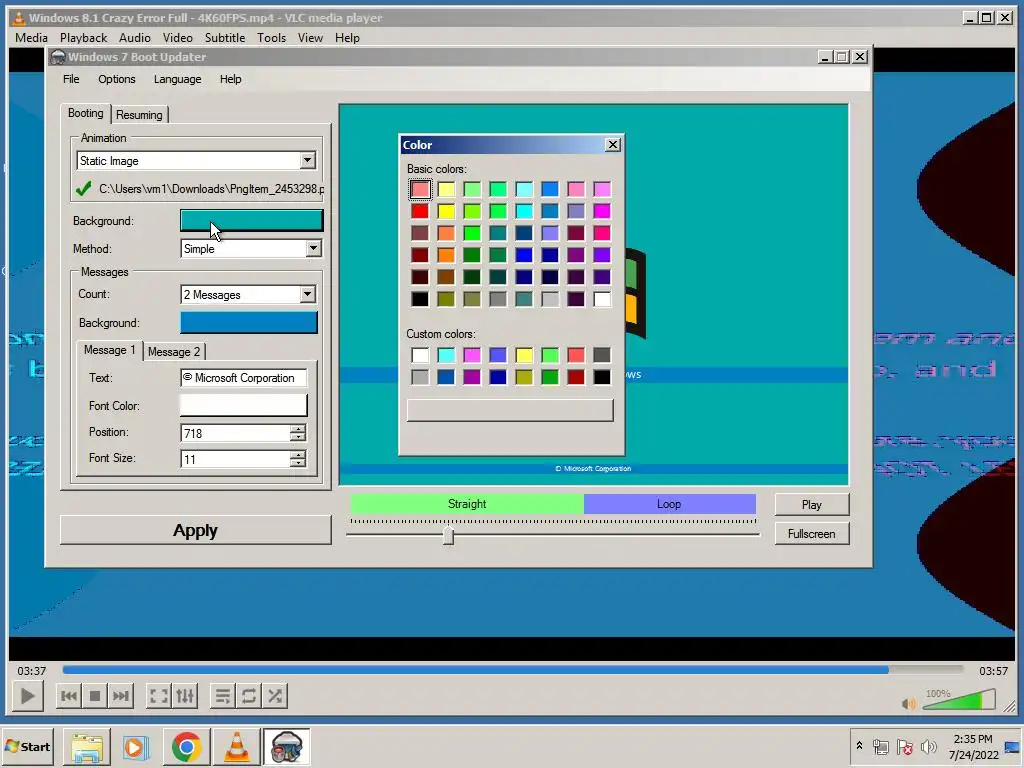Screen dimensions: 1024x768
Task: Click system tray volume icon
Action: click(928, 746)
